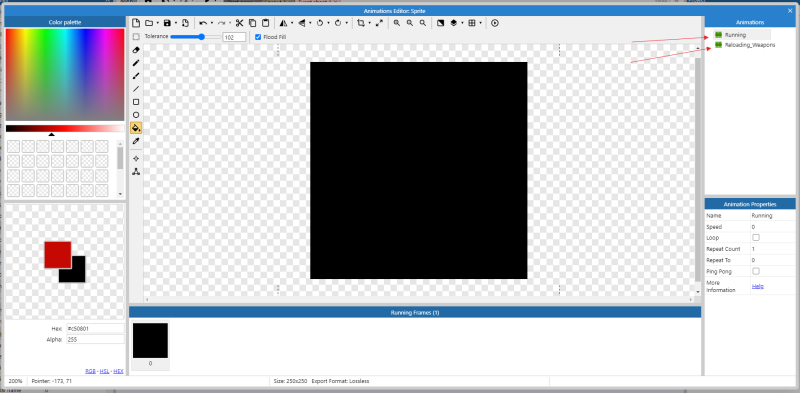Toggle the checkbox left of the Tolerance label

point(136,37)
